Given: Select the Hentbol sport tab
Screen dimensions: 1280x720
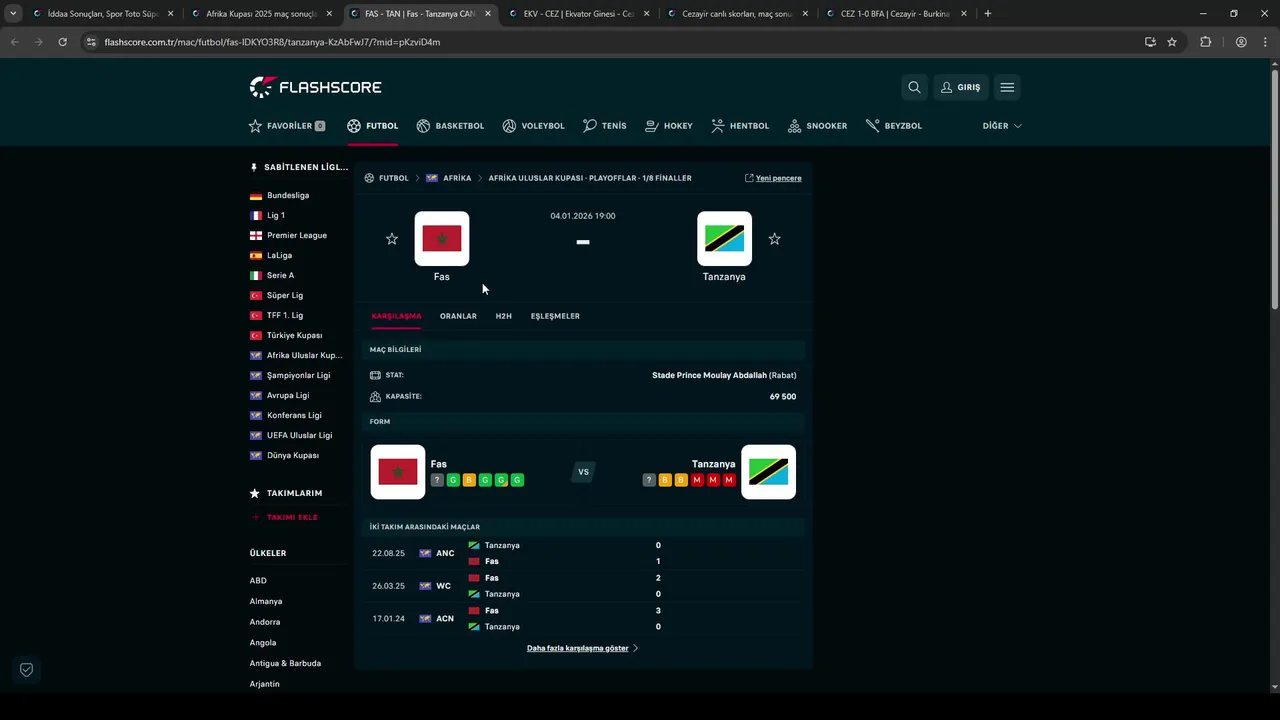Looking at the screenshot, I should [740, 126].
